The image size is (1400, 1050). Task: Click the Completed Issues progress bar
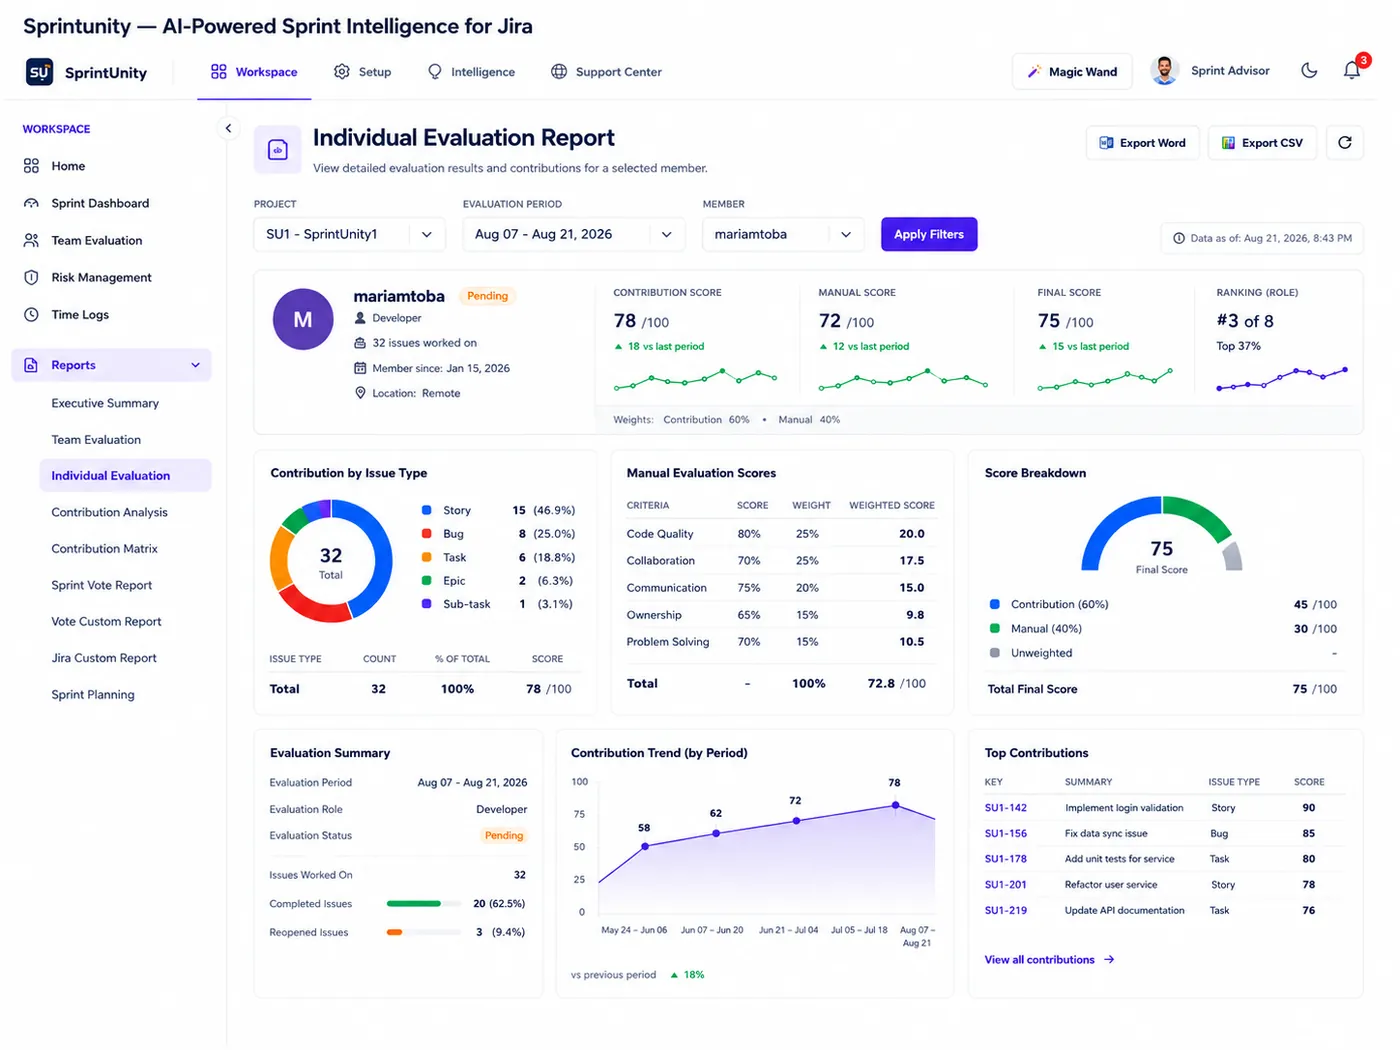click(423, 904)
